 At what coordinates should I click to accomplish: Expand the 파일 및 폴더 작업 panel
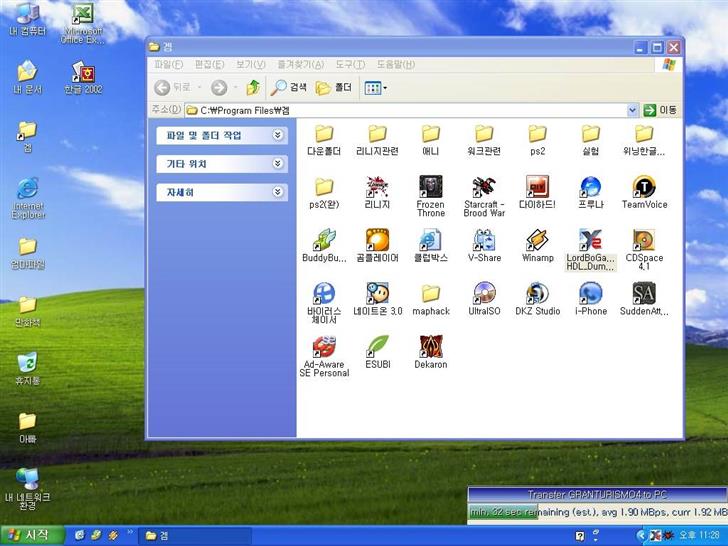222,136
